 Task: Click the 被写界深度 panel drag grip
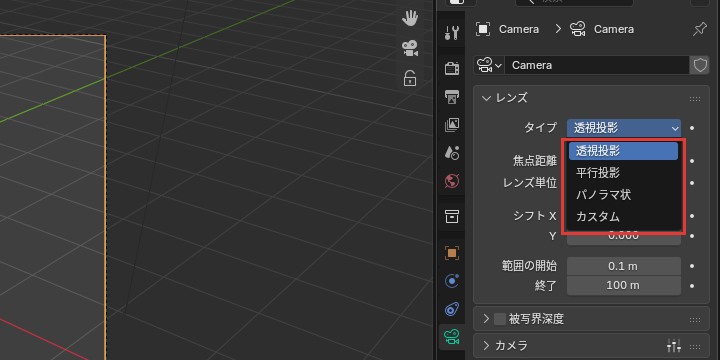695,319
